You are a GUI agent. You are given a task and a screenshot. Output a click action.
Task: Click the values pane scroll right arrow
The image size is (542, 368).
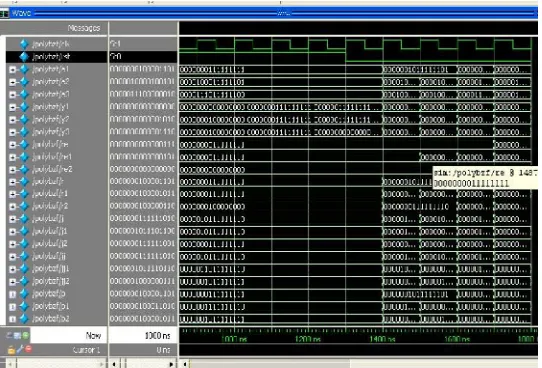click(x=171, y=364)
